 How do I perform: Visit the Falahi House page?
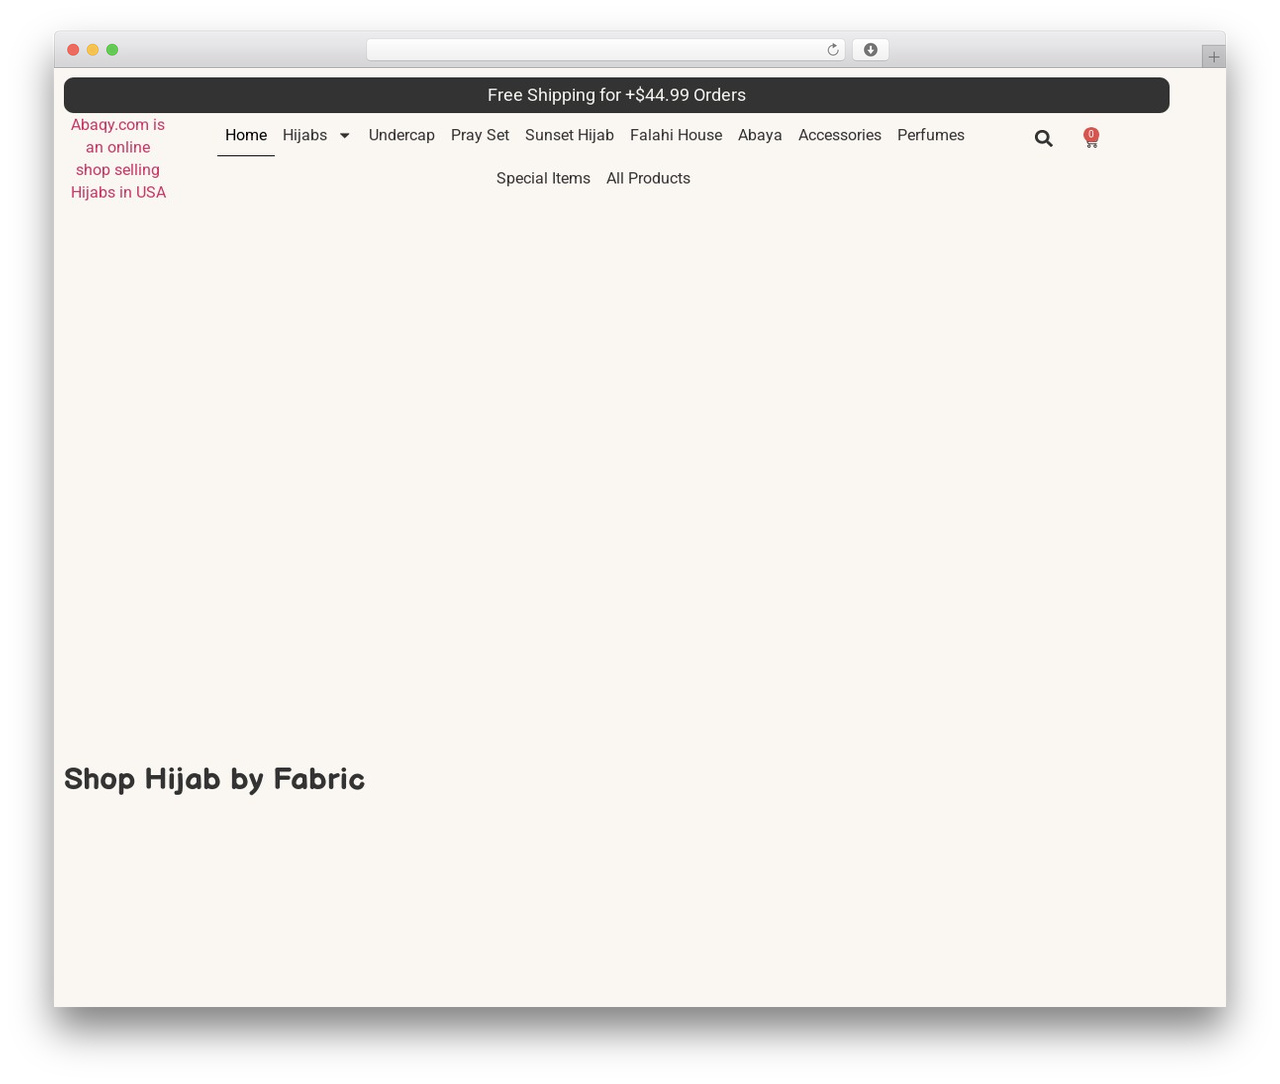676,135
